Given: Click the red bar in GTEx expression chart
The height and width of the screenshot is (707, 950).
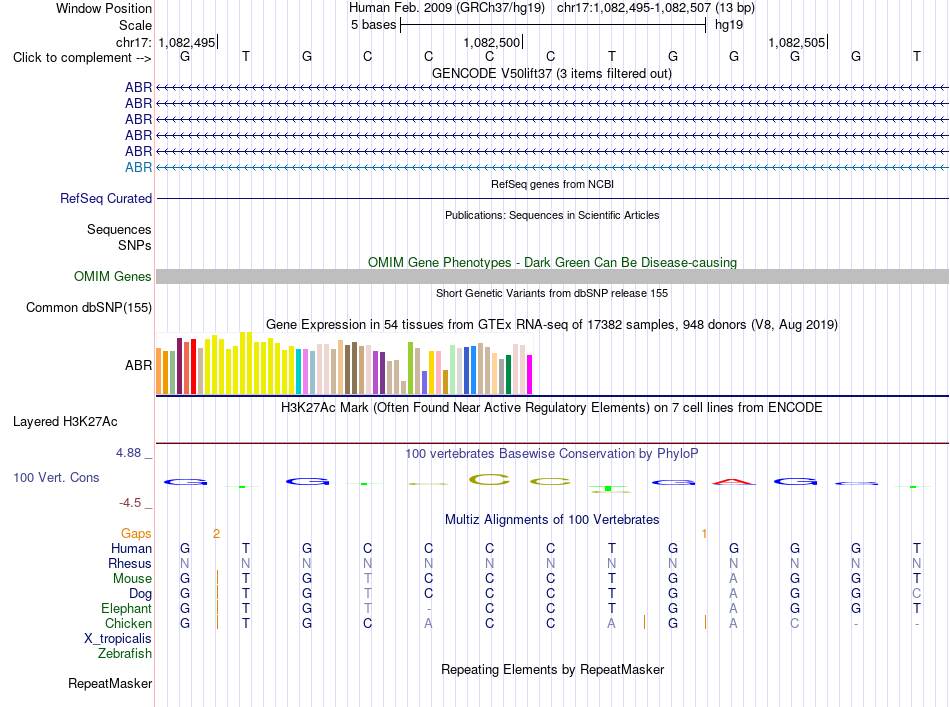Looking at the screenshot, I should pos(193,367).
